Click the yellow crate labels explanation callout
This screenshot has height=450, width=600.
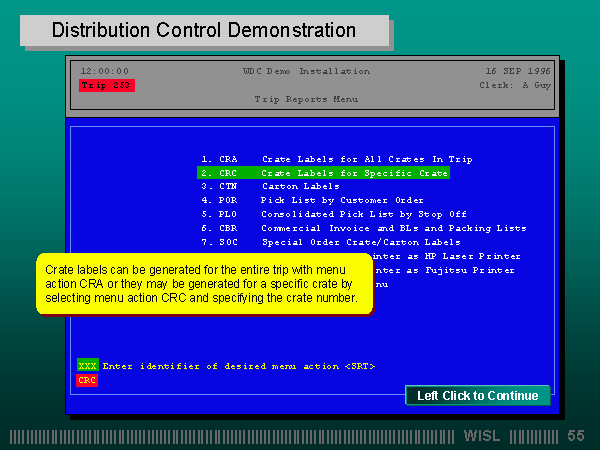click(x=204, y=284)
